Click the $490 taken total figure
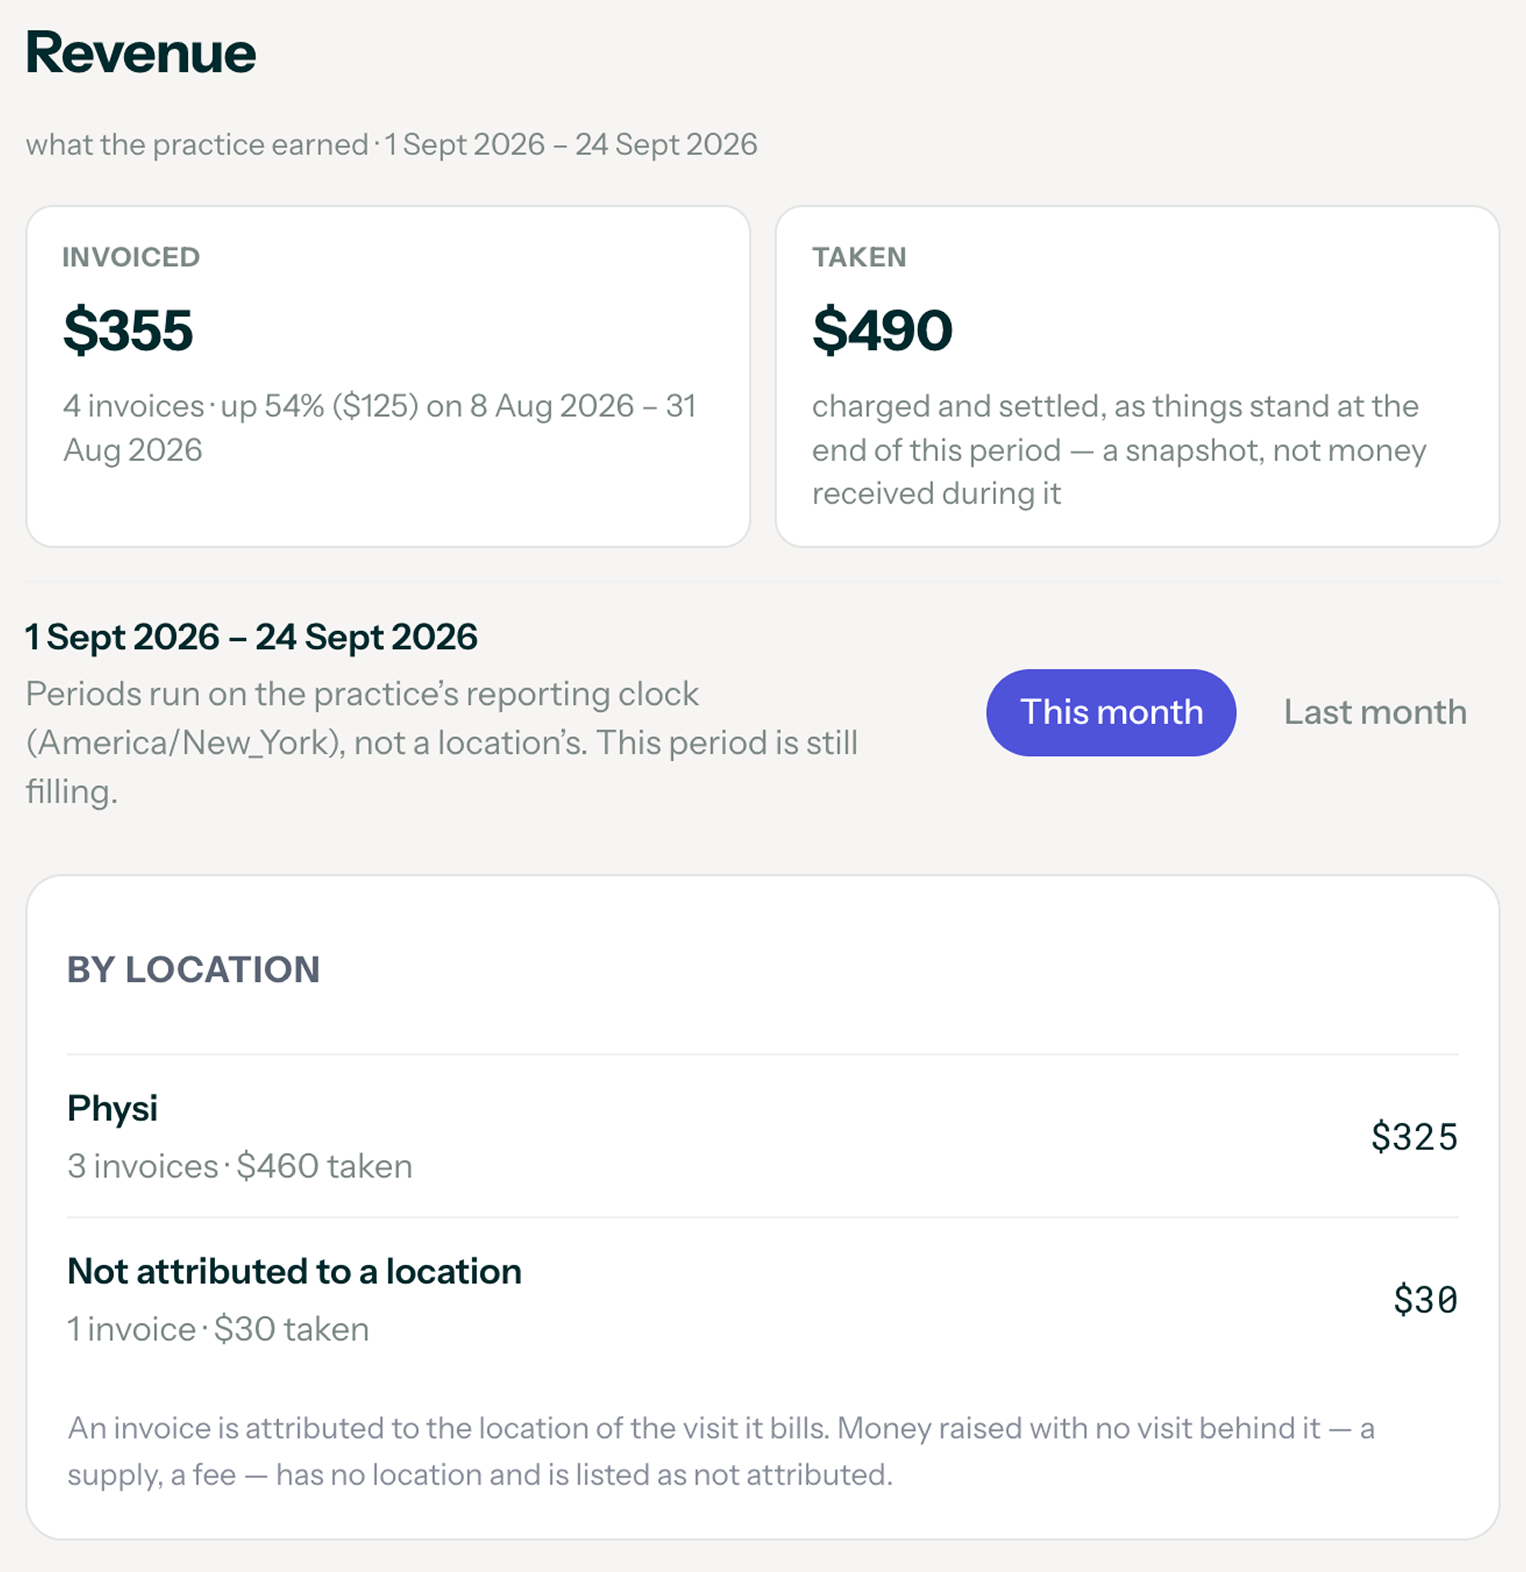This screenshot has height=1572, width=1526. pos(882,330)
